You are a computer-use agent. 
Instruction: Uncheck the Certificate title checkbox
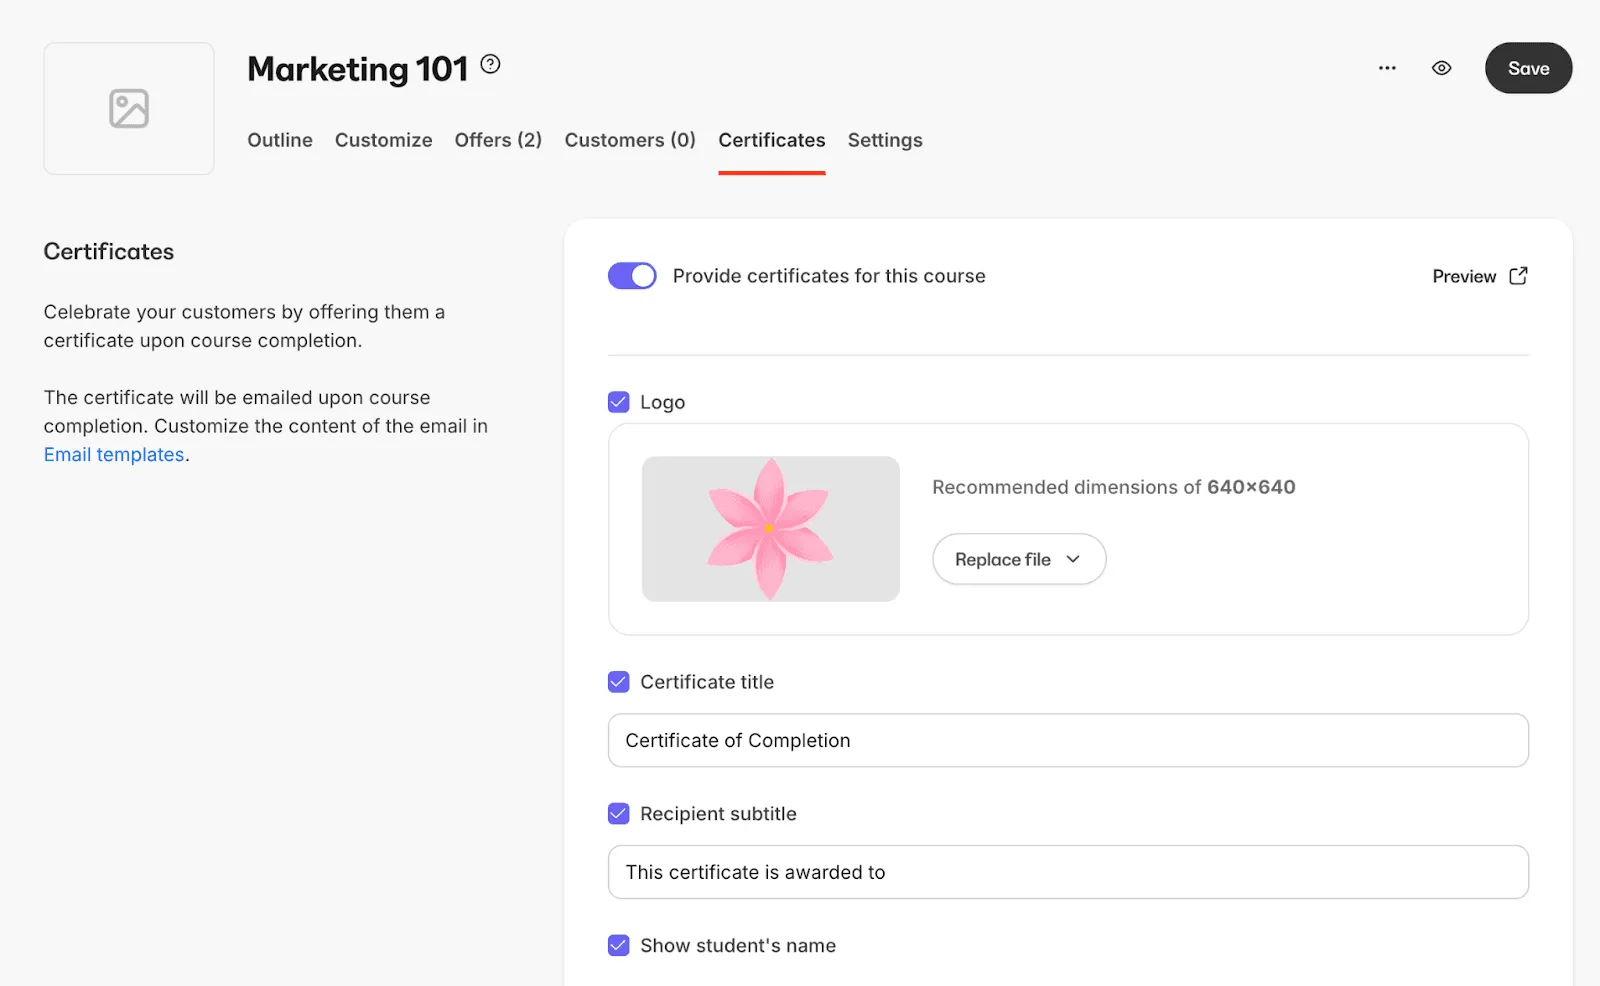[x=619, y=682]
